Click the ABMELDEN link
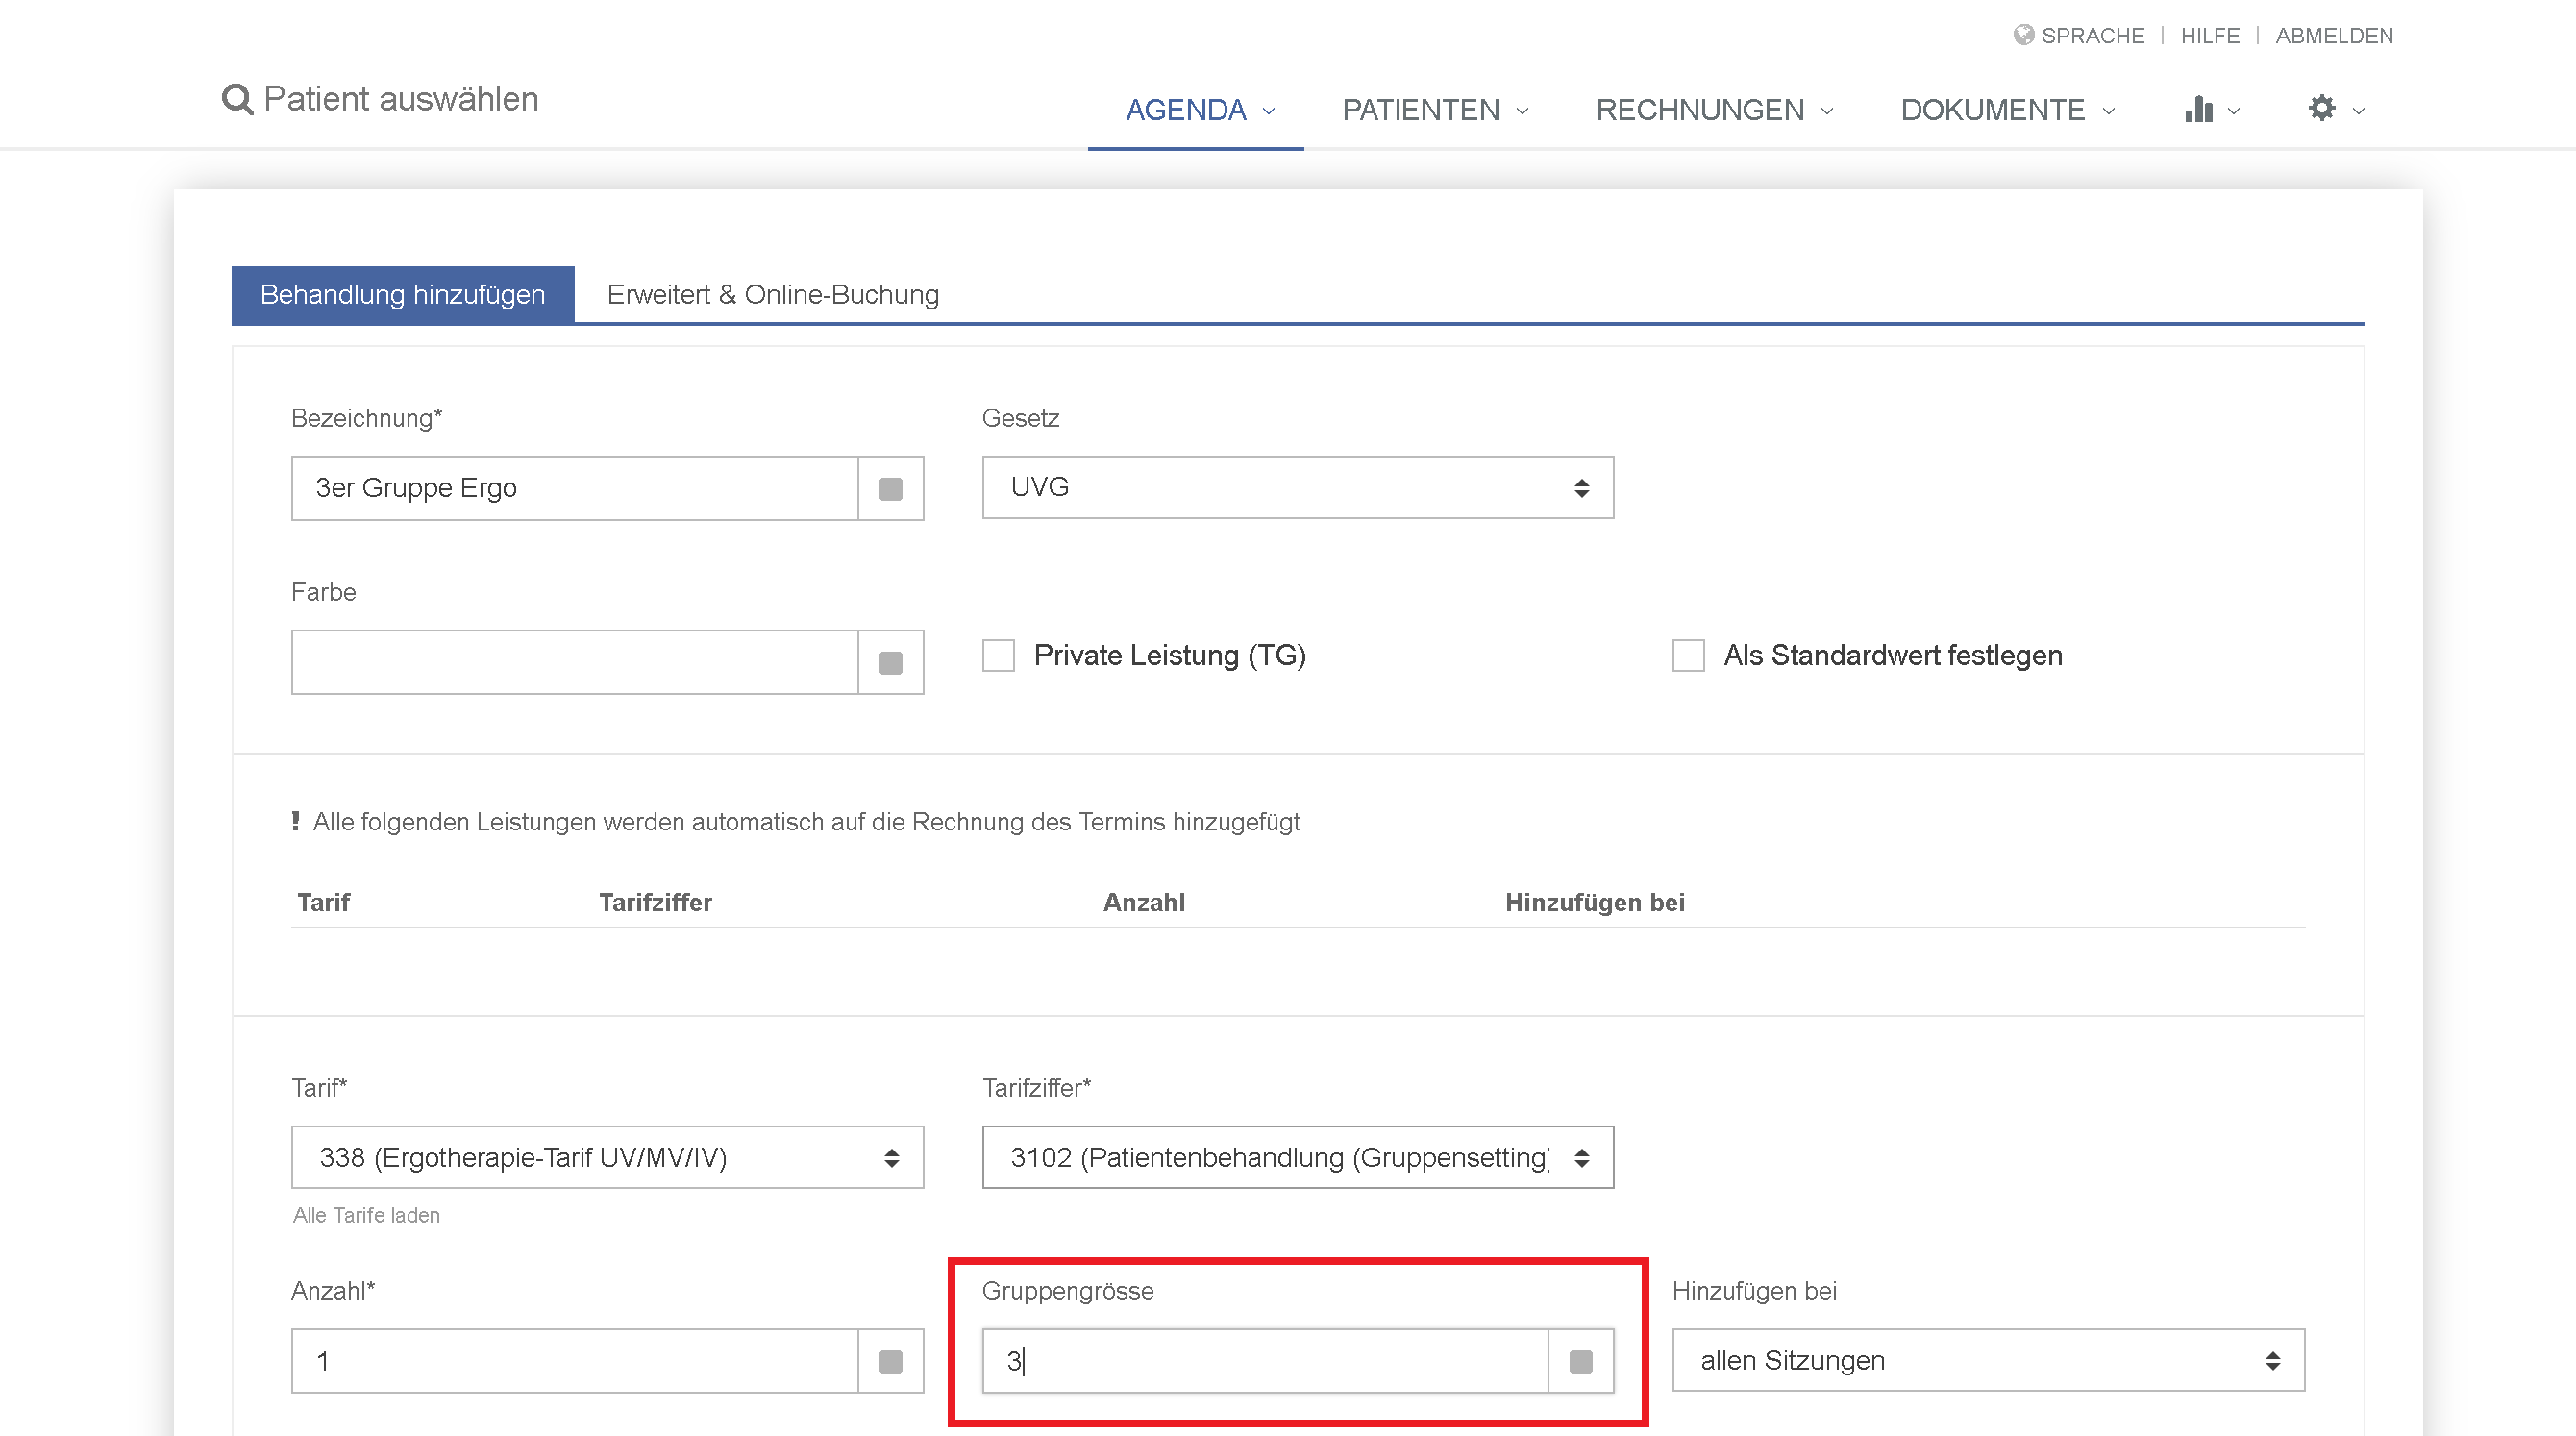The height and width of the screenshot is (1436, 2576). click(2333, 36)
